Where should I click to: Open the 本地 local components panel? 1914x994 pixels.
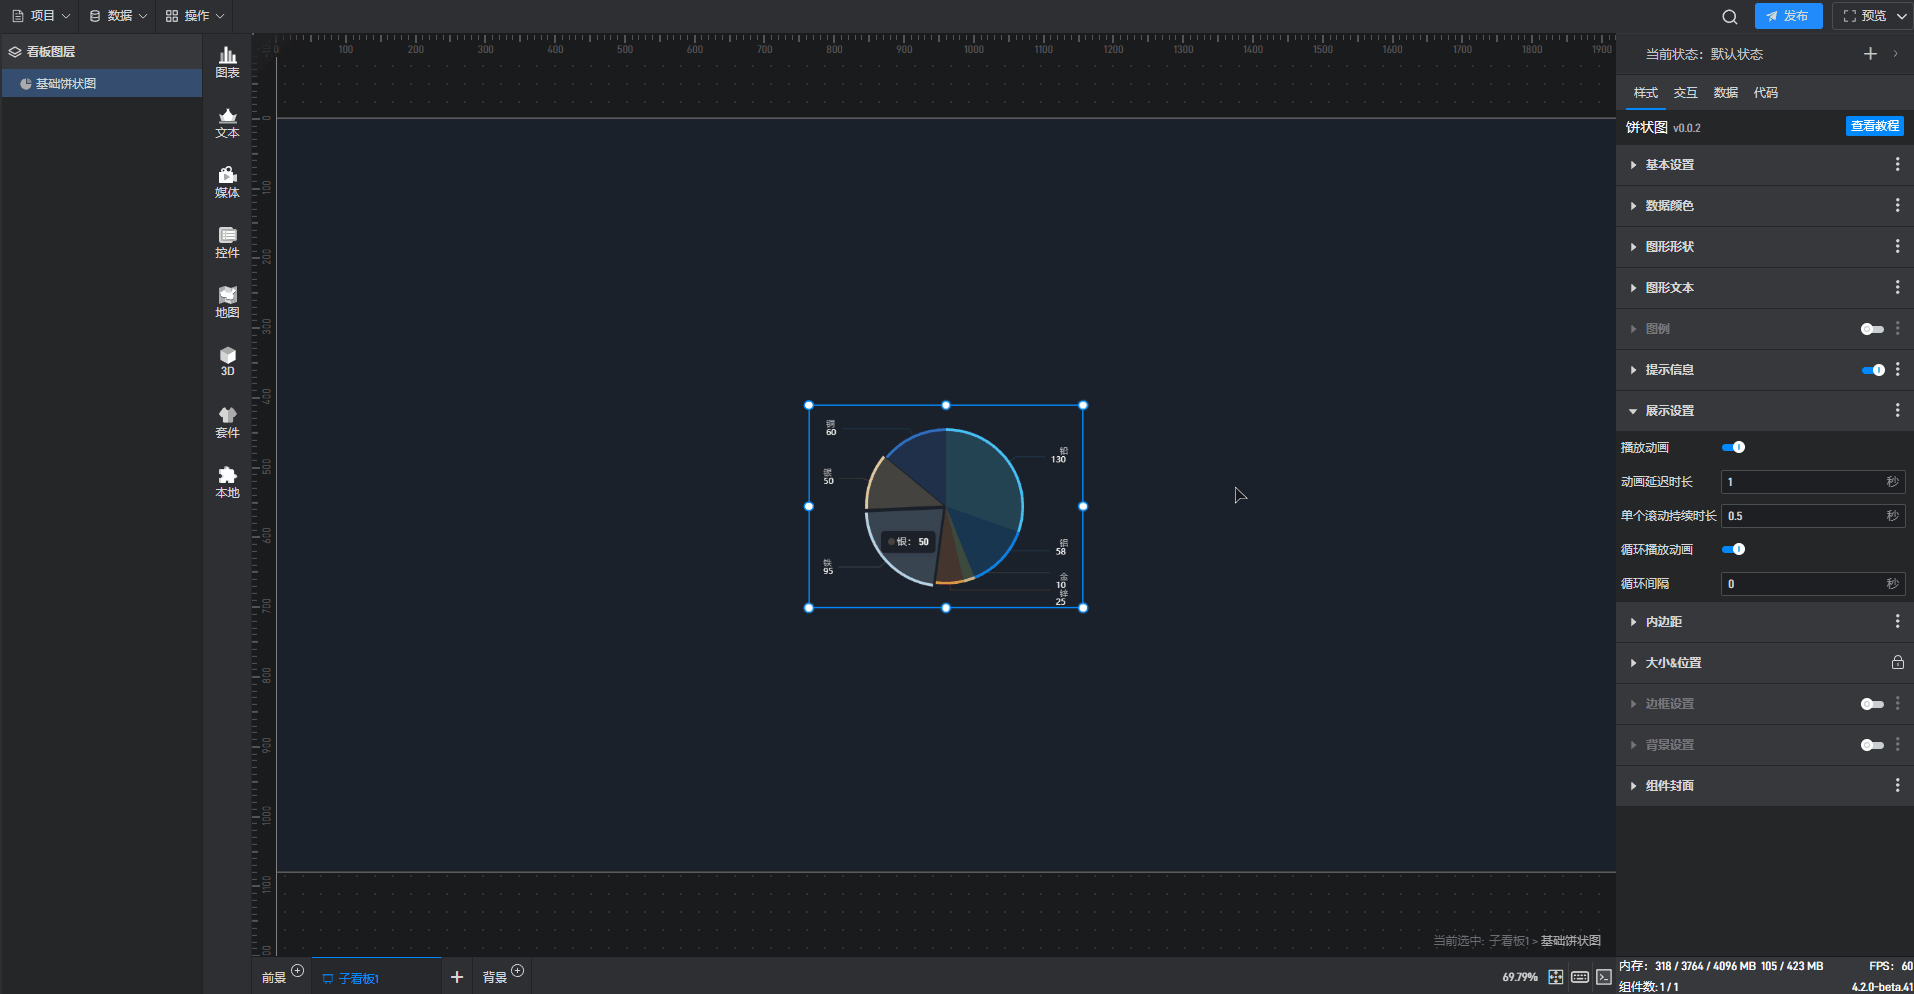227,483
